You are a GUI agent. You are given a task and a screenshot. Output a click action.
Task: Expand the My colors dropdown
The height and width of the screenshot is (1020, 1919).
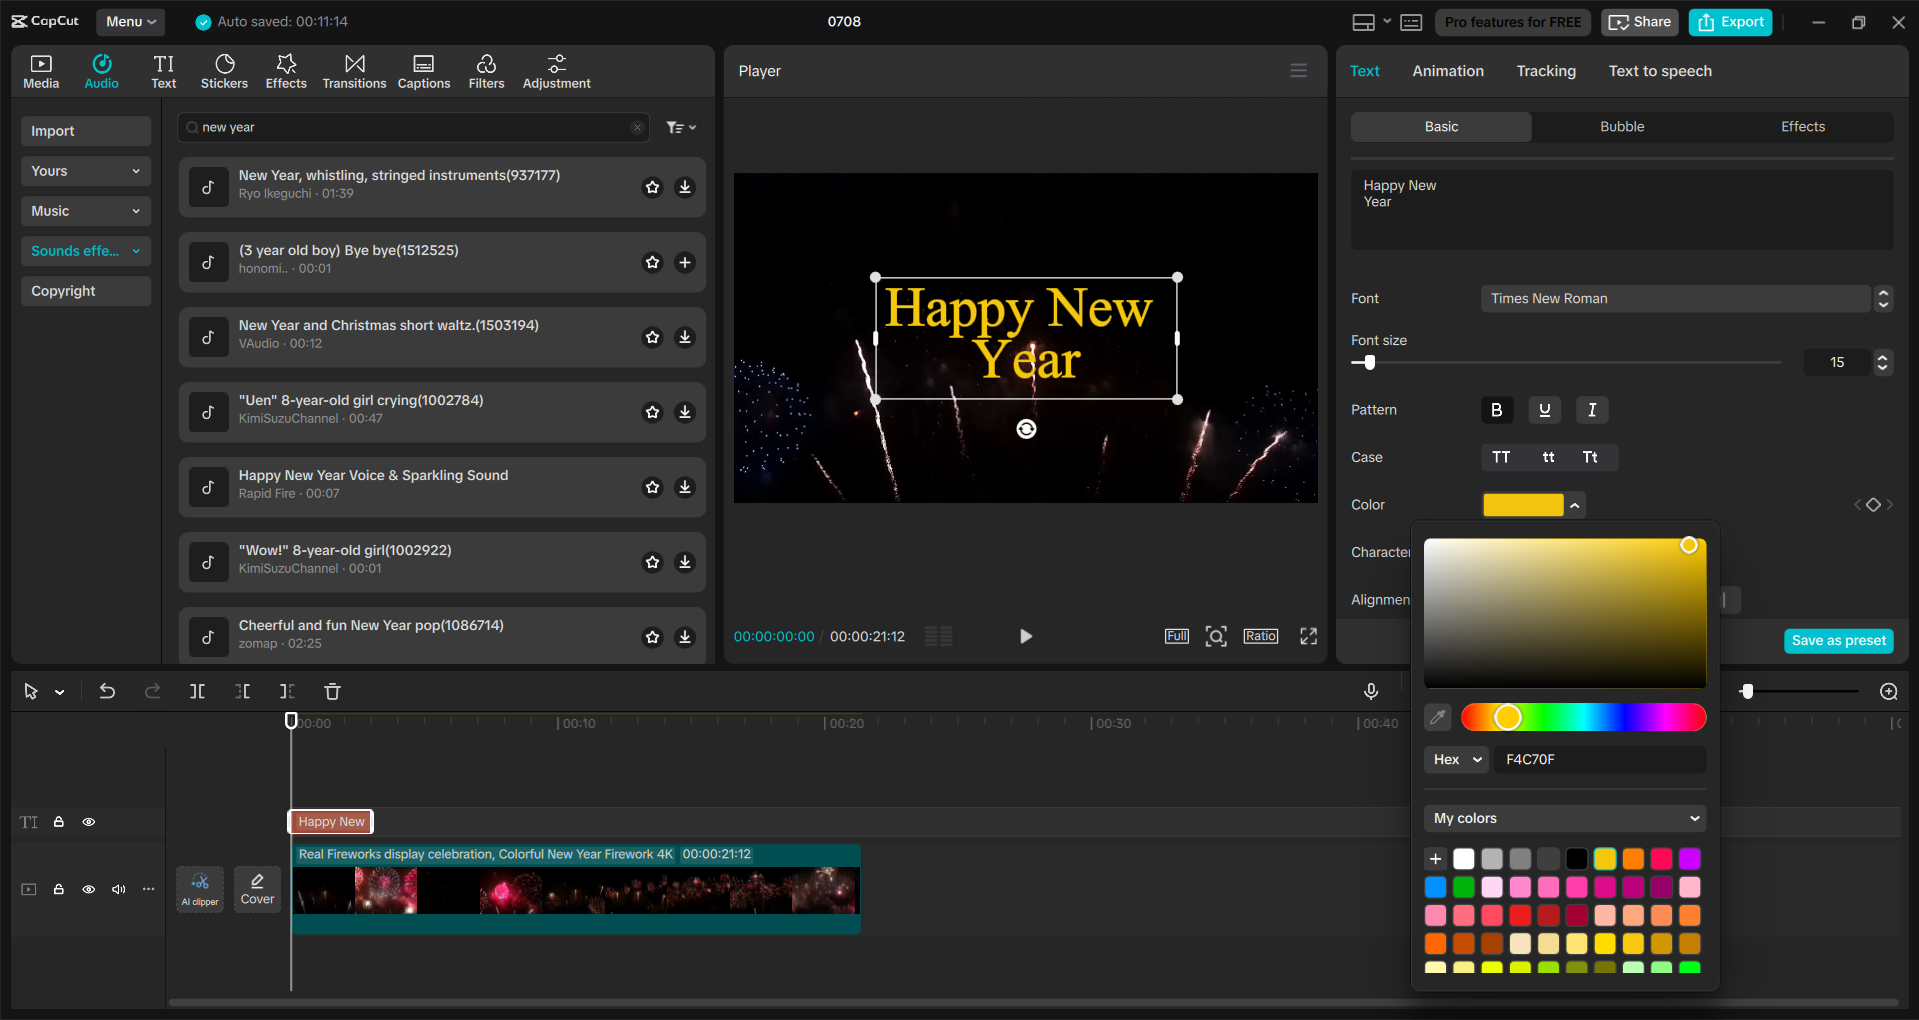(1564, 818)
